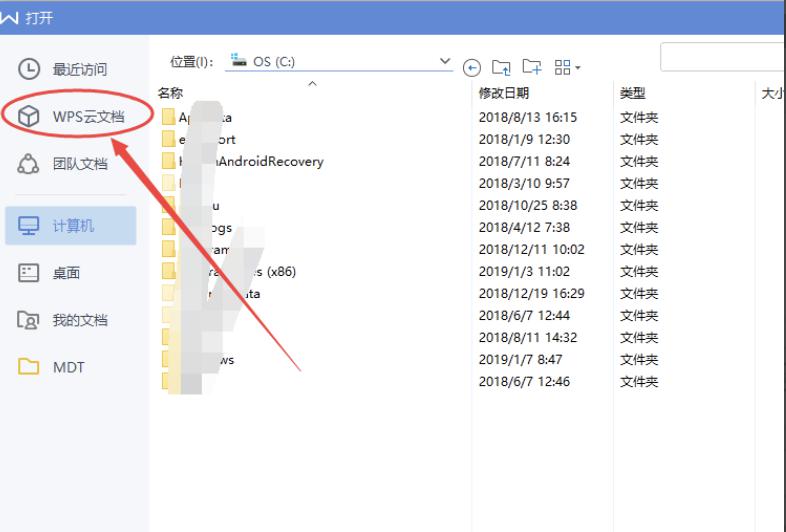Viewport: 786px width, 532px height.
Task: Open 我的文档 my documents
Action: click(x=63, y=320)
